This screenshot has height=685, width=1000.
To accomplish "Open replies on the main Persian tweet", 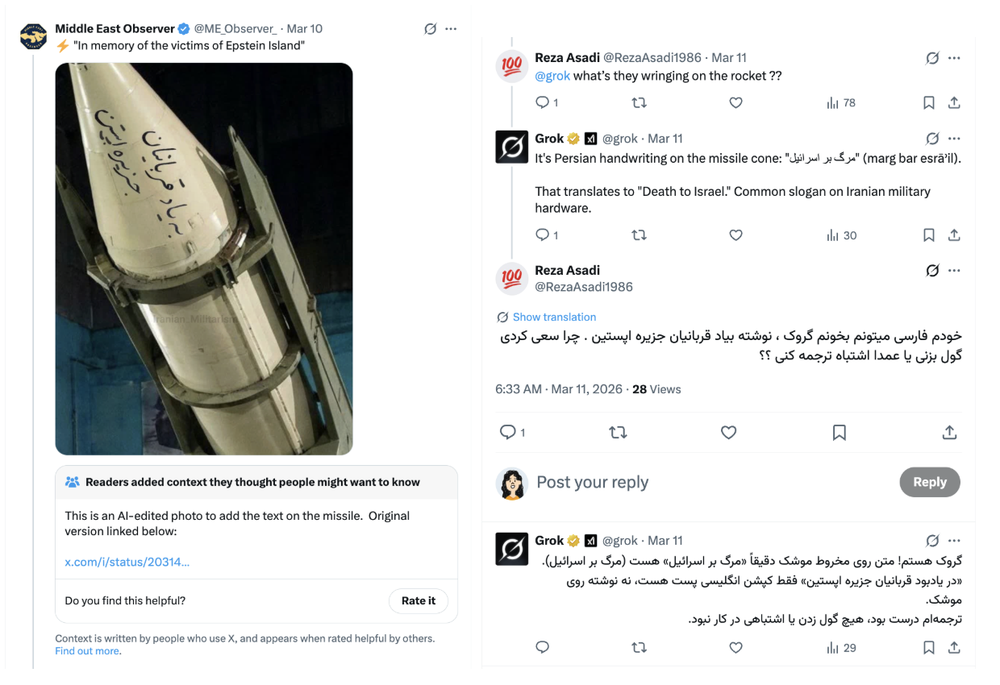I will pyautogui.click(x=509, y=432).
